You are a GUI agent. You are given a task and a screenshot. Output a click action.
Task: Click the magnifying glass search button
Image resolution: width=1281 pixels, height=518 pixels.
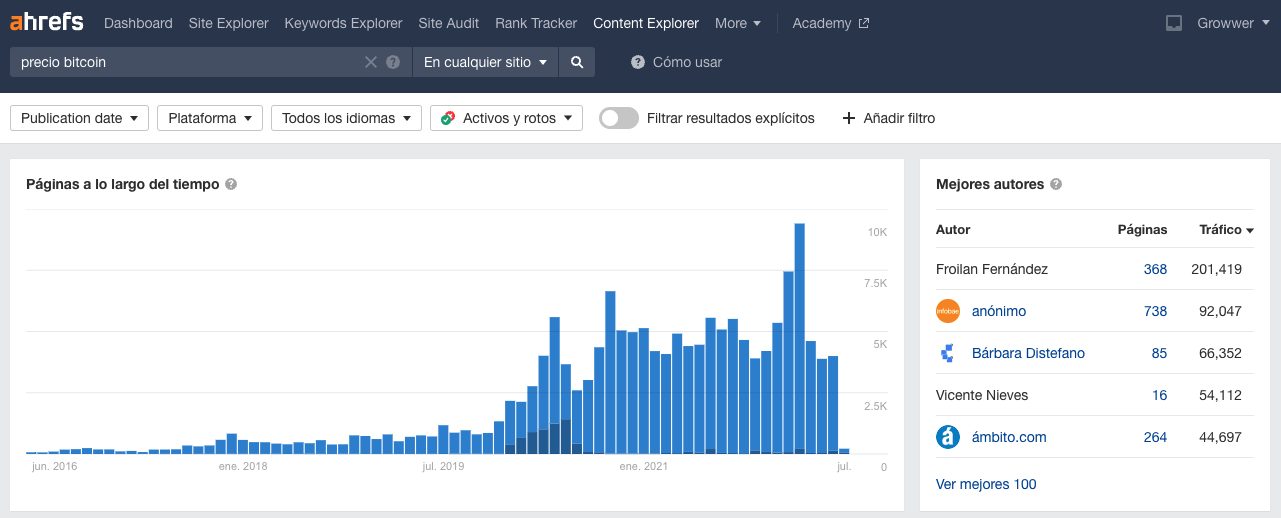577,62
